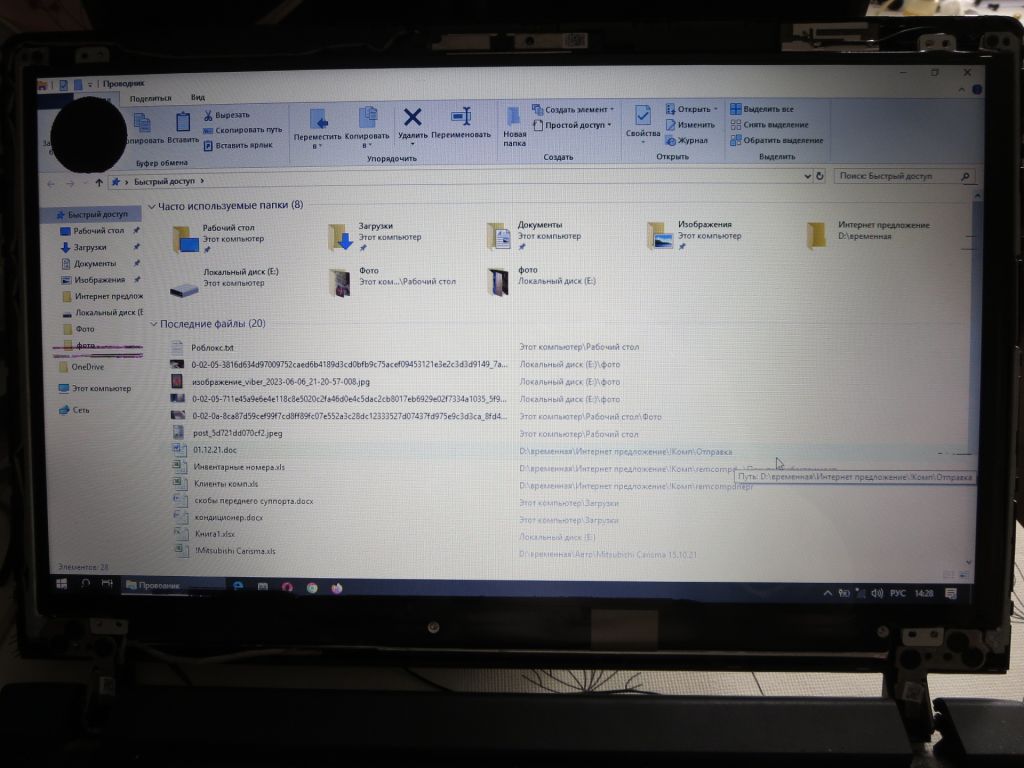Click the Переименовать rename icon
The width and height of the screenshot is (1024, 768).
click(x=460, y=123)
